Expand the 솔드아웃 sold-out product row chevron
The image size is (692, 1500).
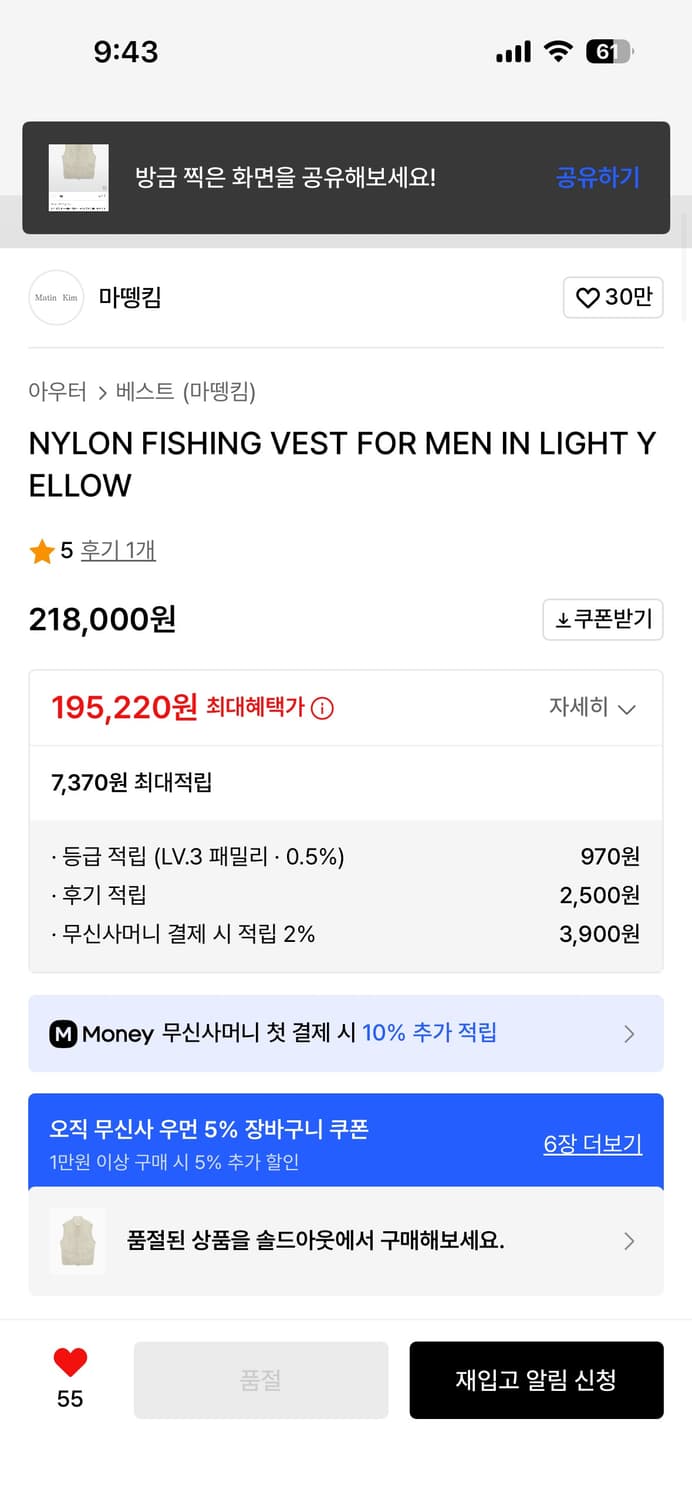coord(629,1241)
